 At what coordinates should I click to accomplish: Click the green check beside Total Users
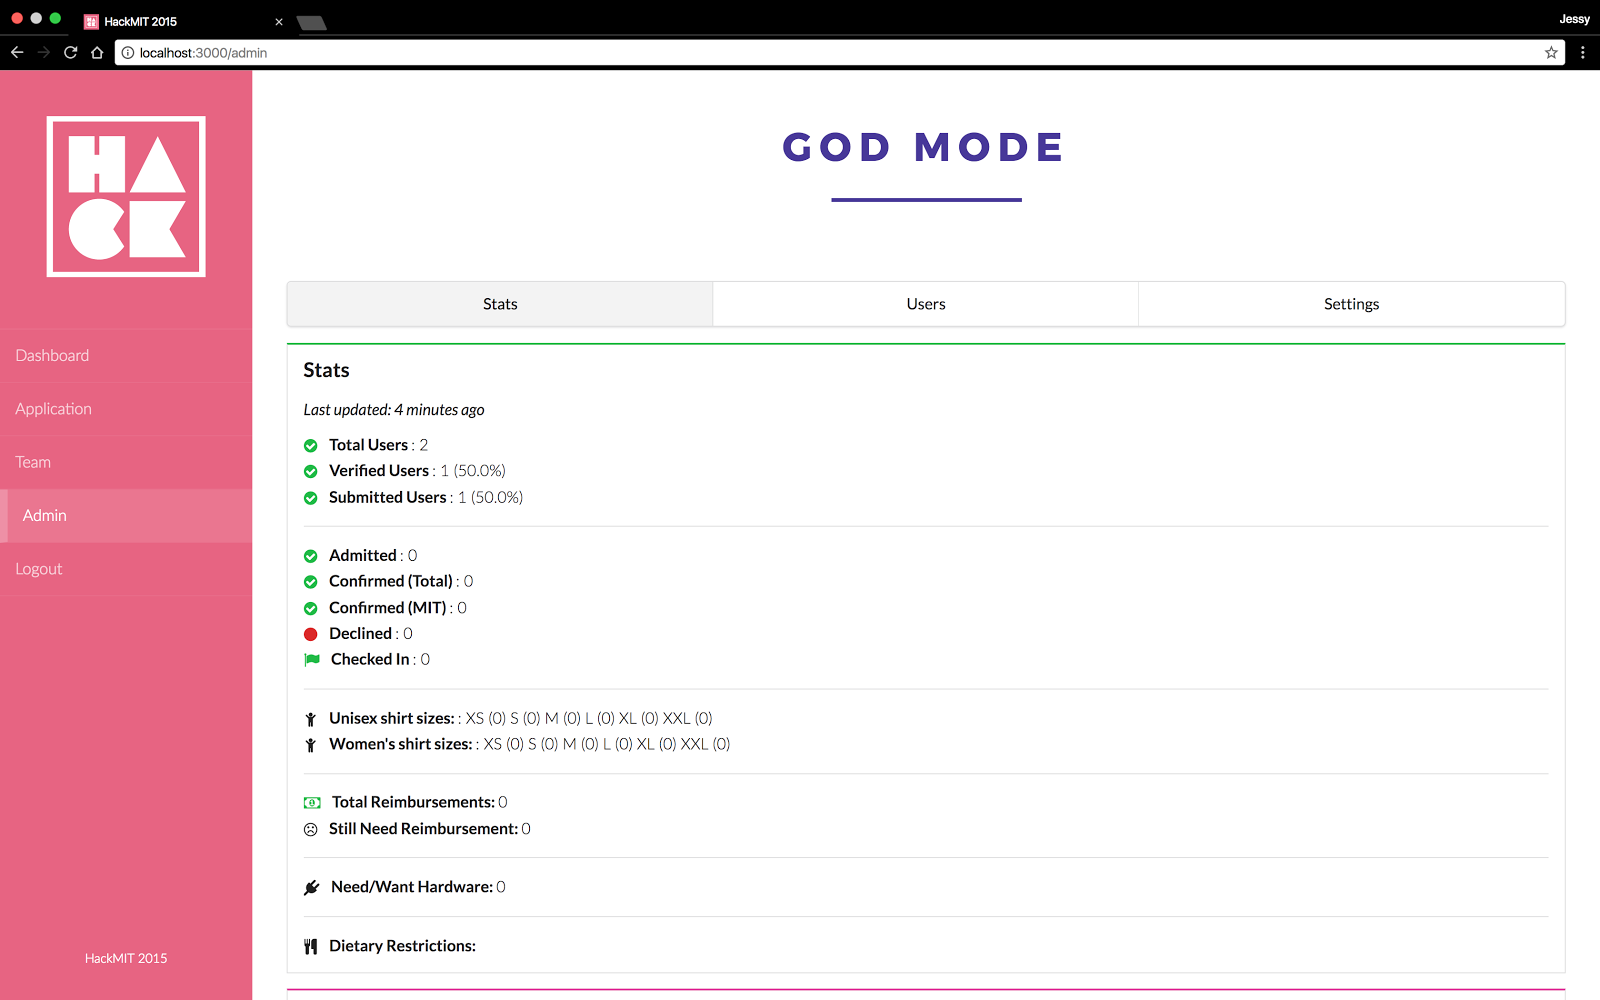point(310,445)
